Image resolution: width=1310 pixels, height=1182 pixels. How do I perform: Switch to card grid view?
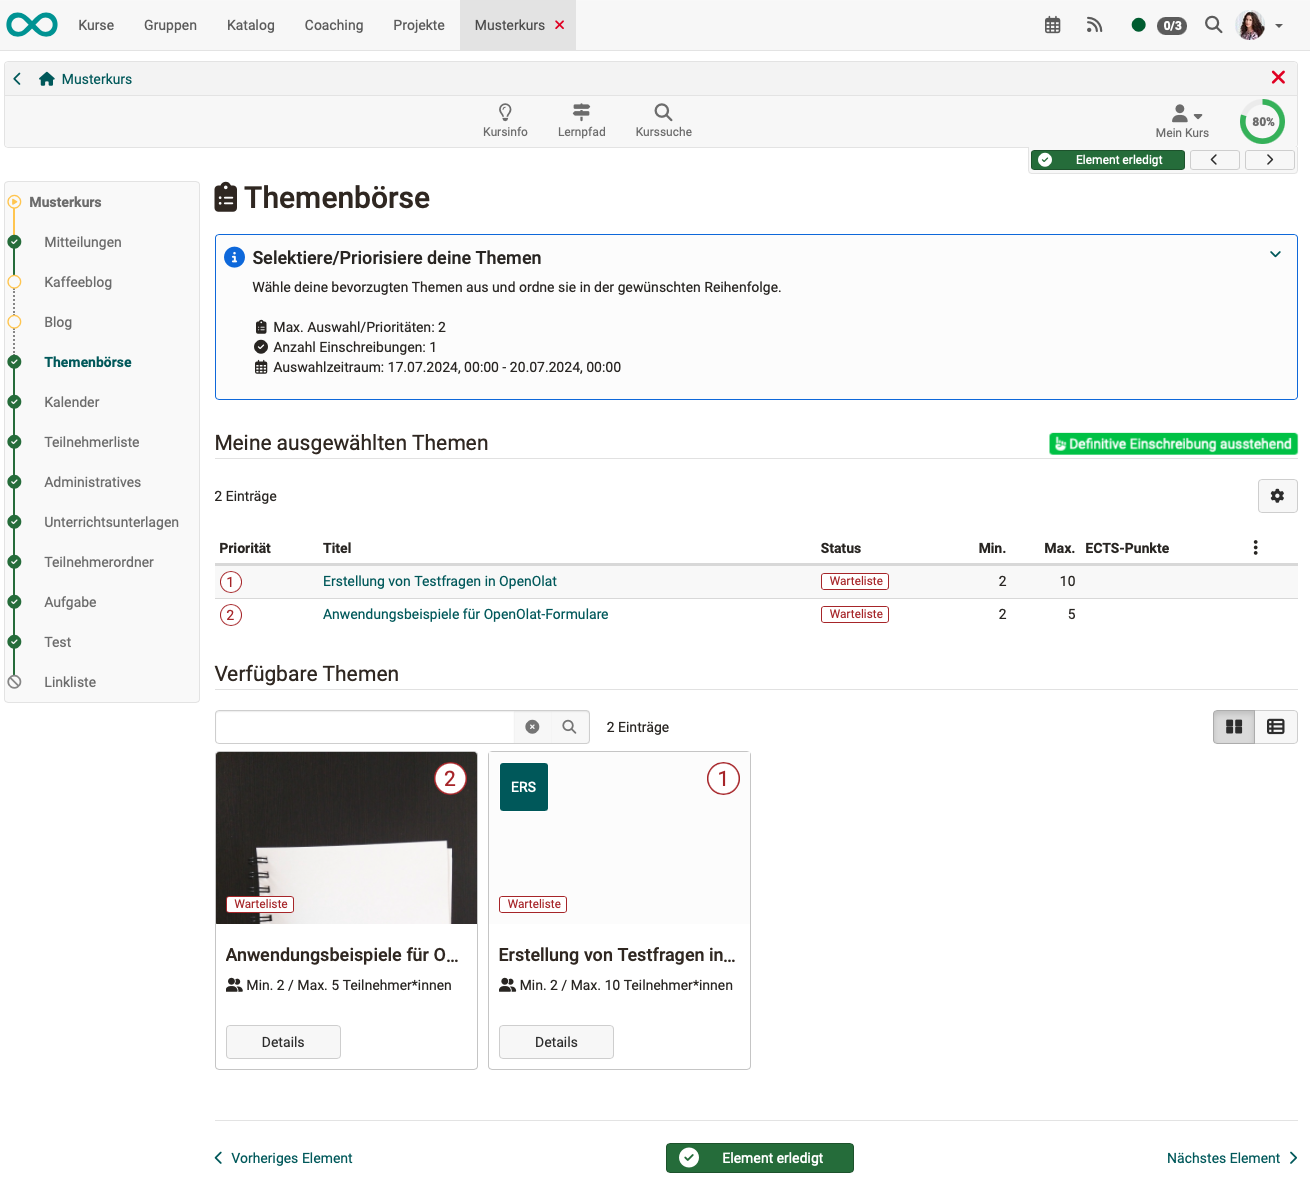1234,727
